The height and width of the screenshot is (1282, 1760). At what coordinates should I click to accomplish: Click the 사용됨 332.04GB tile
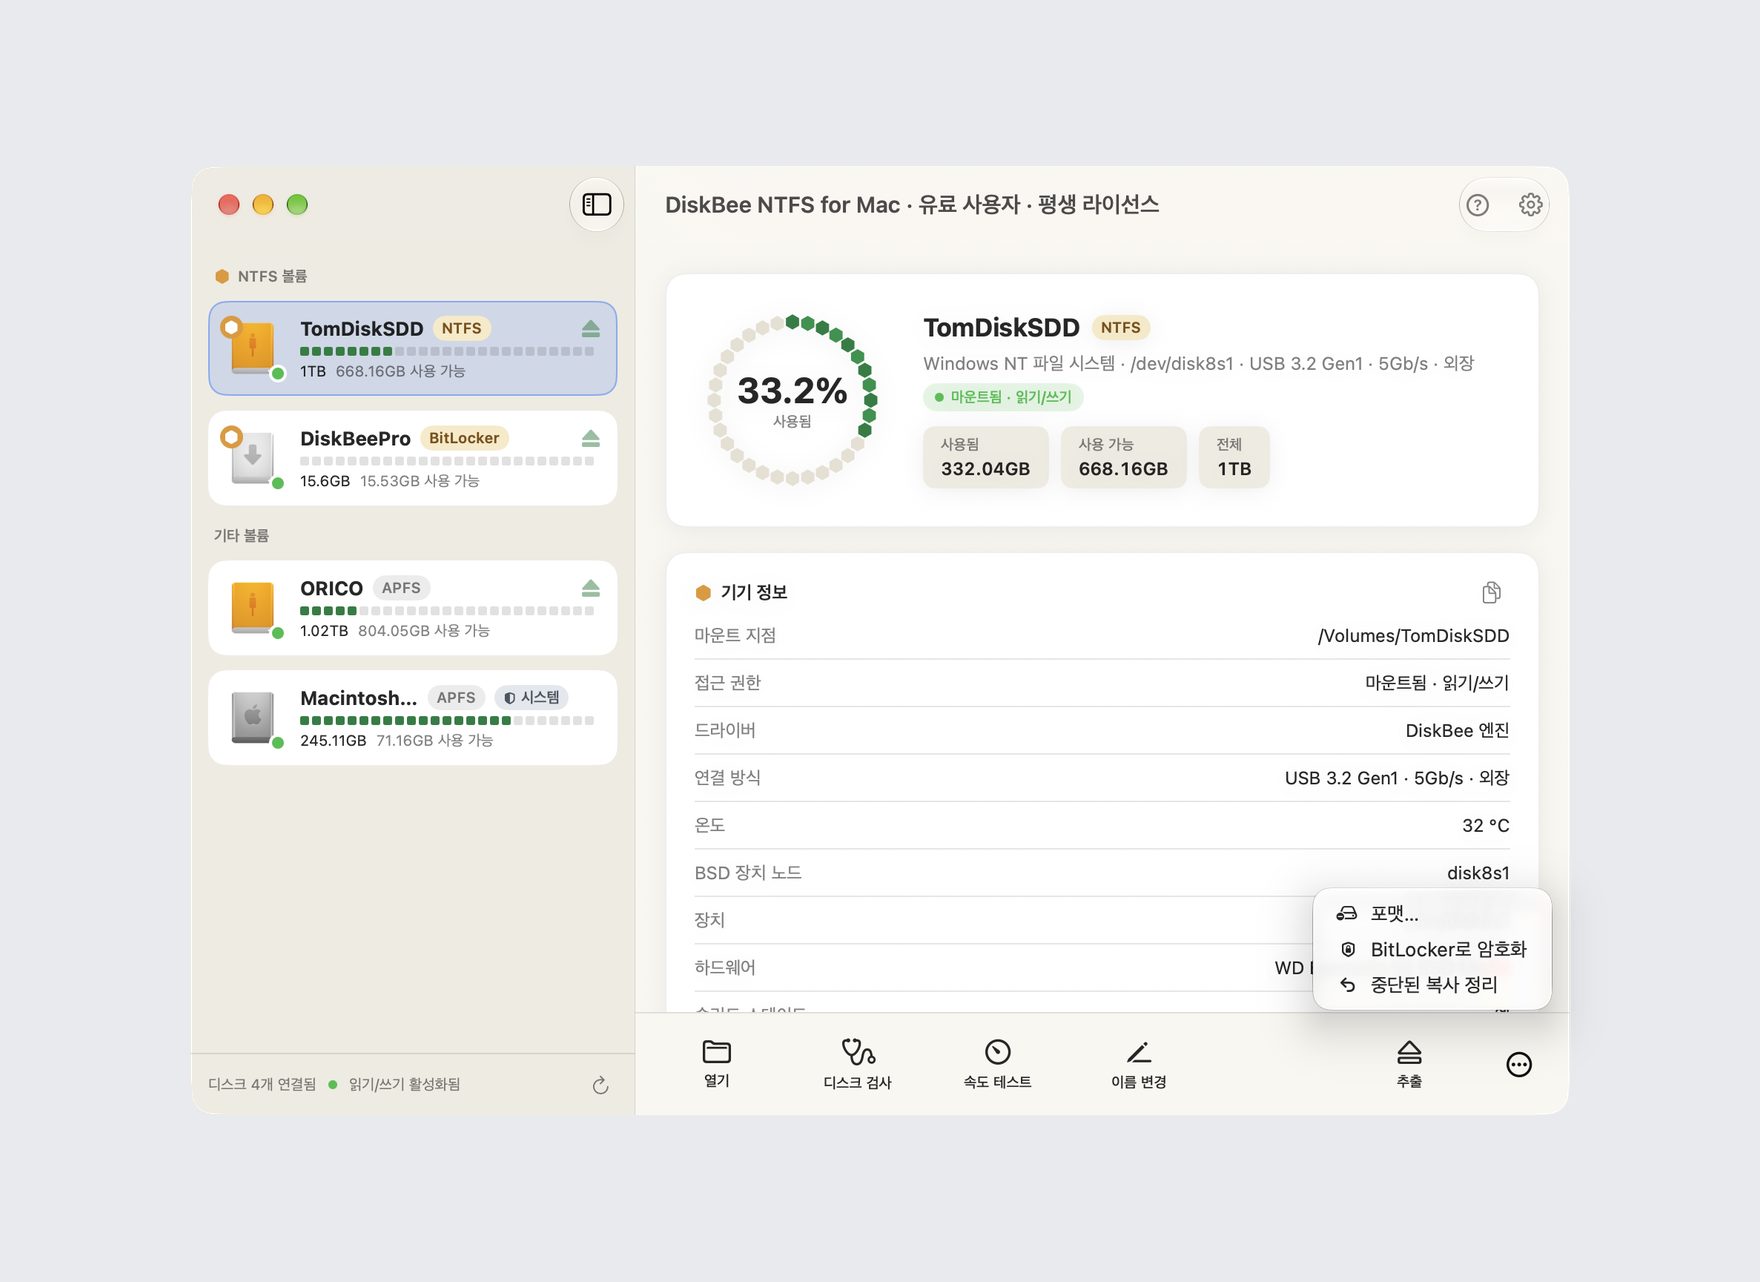pos(985,458)
